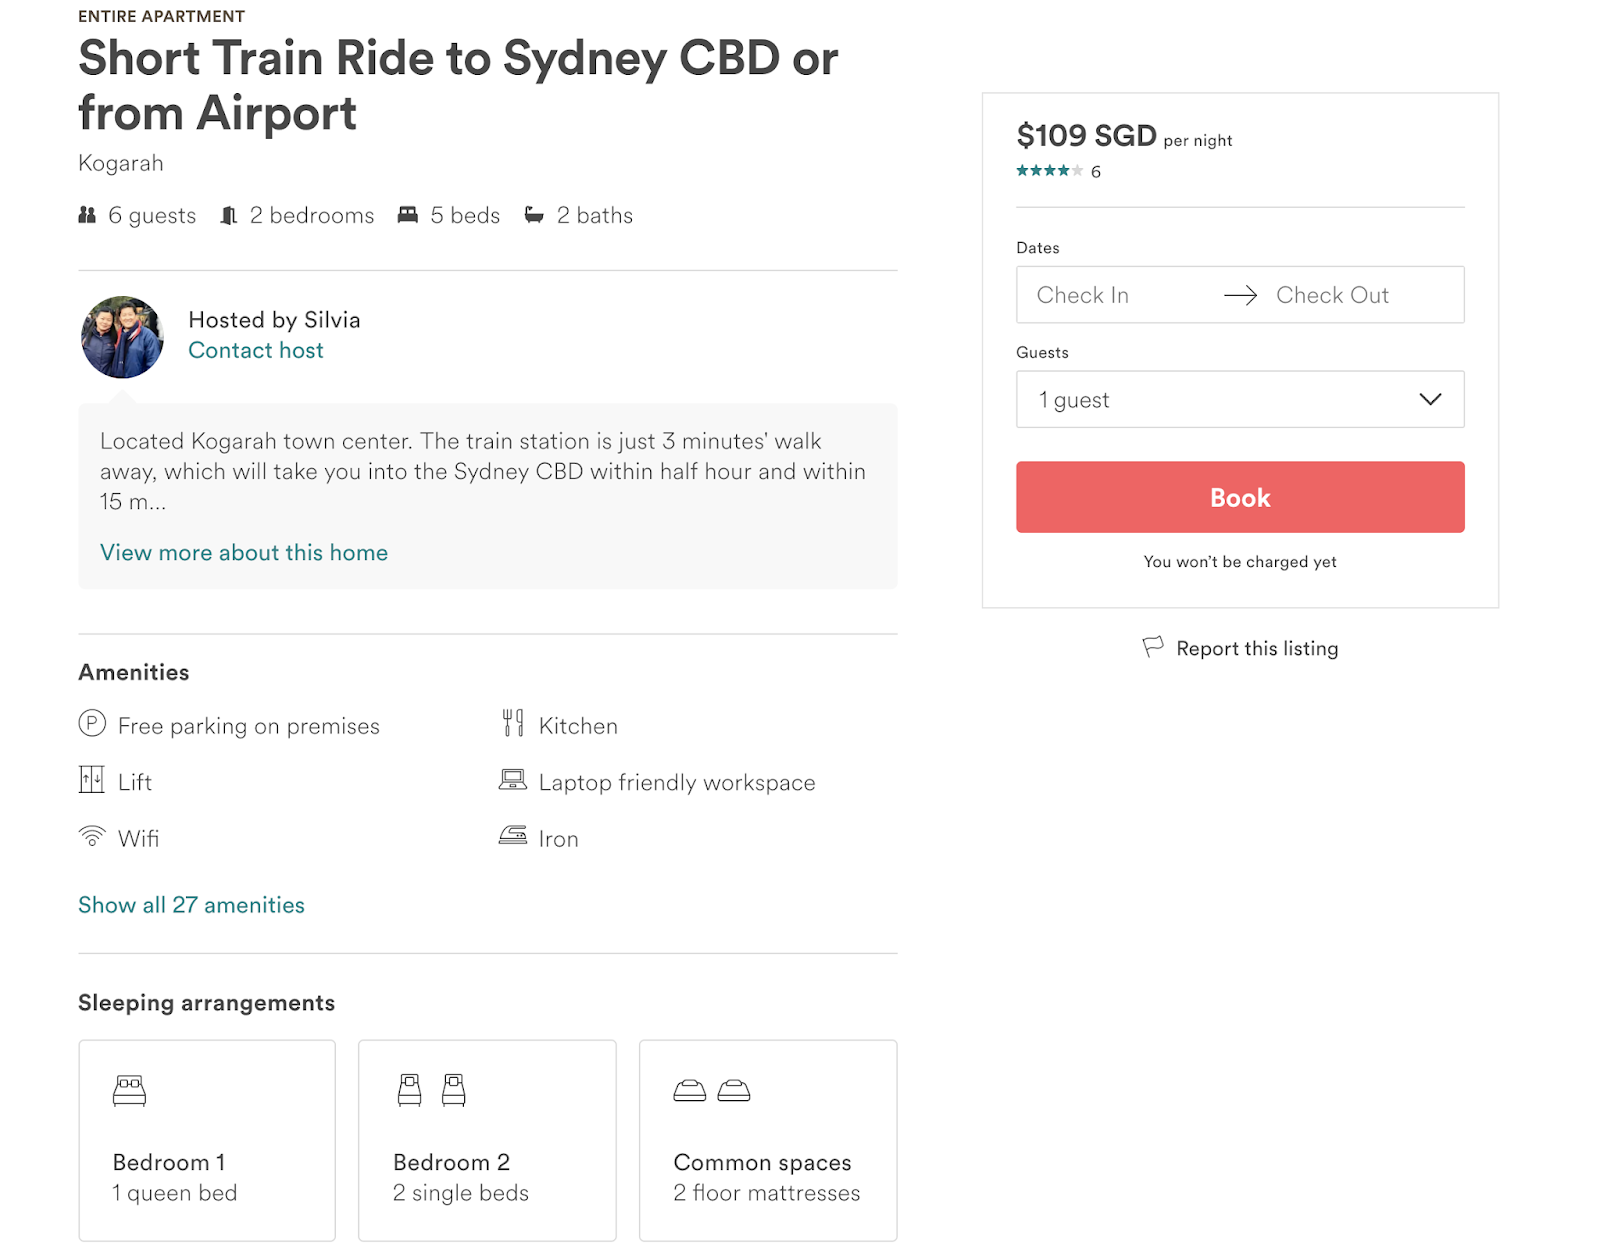Screen dimensions: 1600x1257
Task: Click the Kitchen fork and knife icon
Action: (x=513, y=723)
